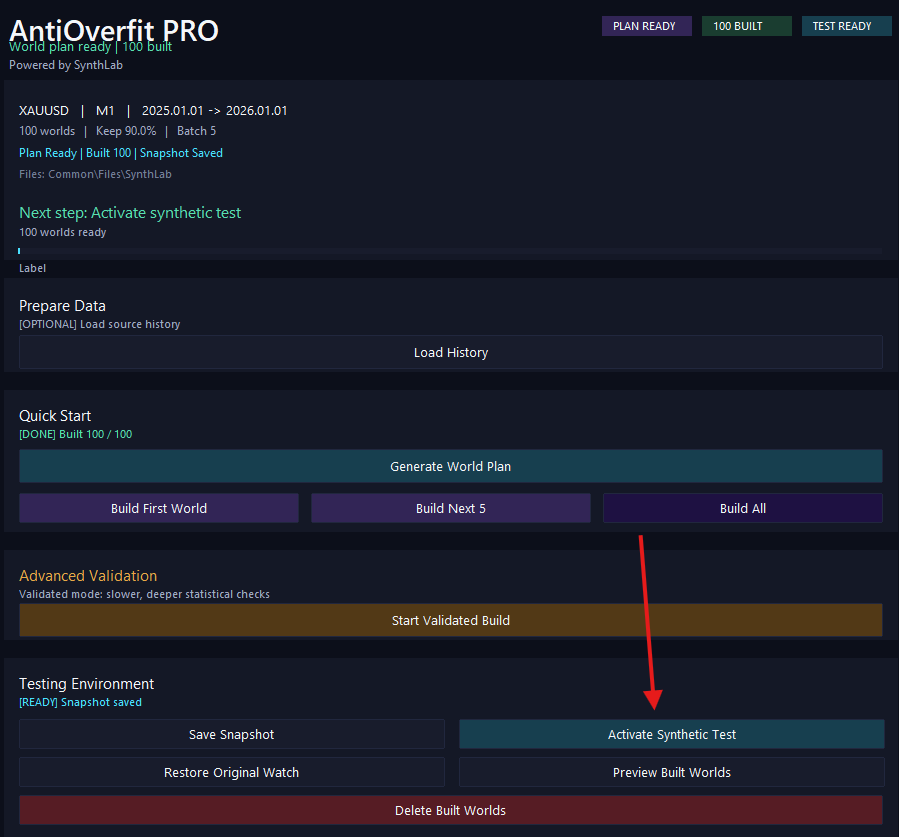
Task: Click the Validated mode description text
Action: pyautogui.click(x=144, y=594)
